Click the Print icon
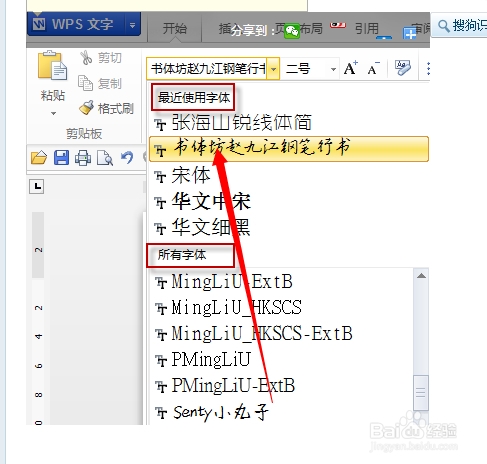487x464 pixels. 83,158
